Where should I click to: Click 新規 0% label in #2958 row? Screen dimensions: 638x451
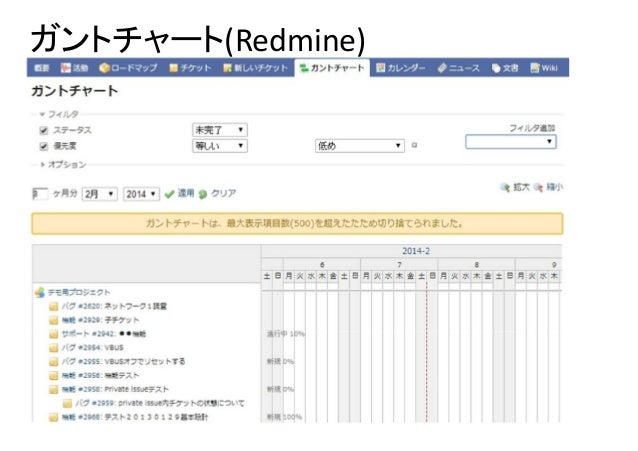[x=280, y=389]
